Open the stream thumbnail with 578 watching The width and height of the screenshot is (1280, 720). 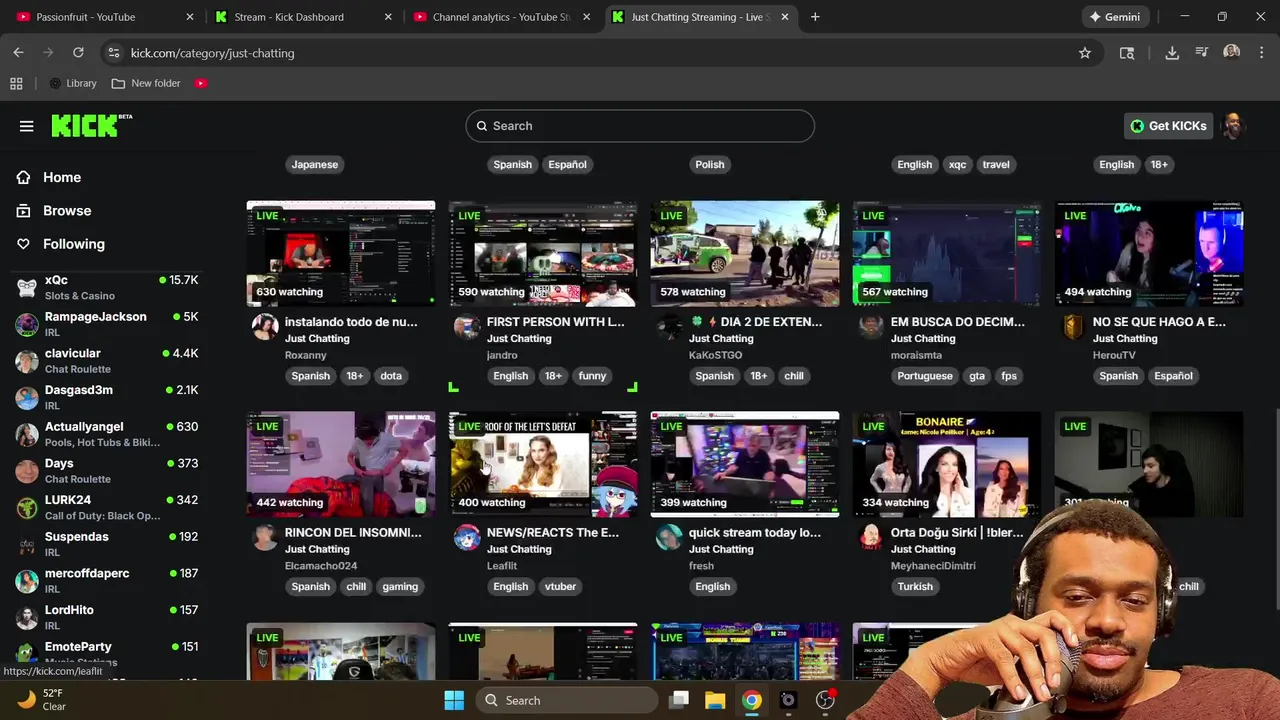click(745, 253)
